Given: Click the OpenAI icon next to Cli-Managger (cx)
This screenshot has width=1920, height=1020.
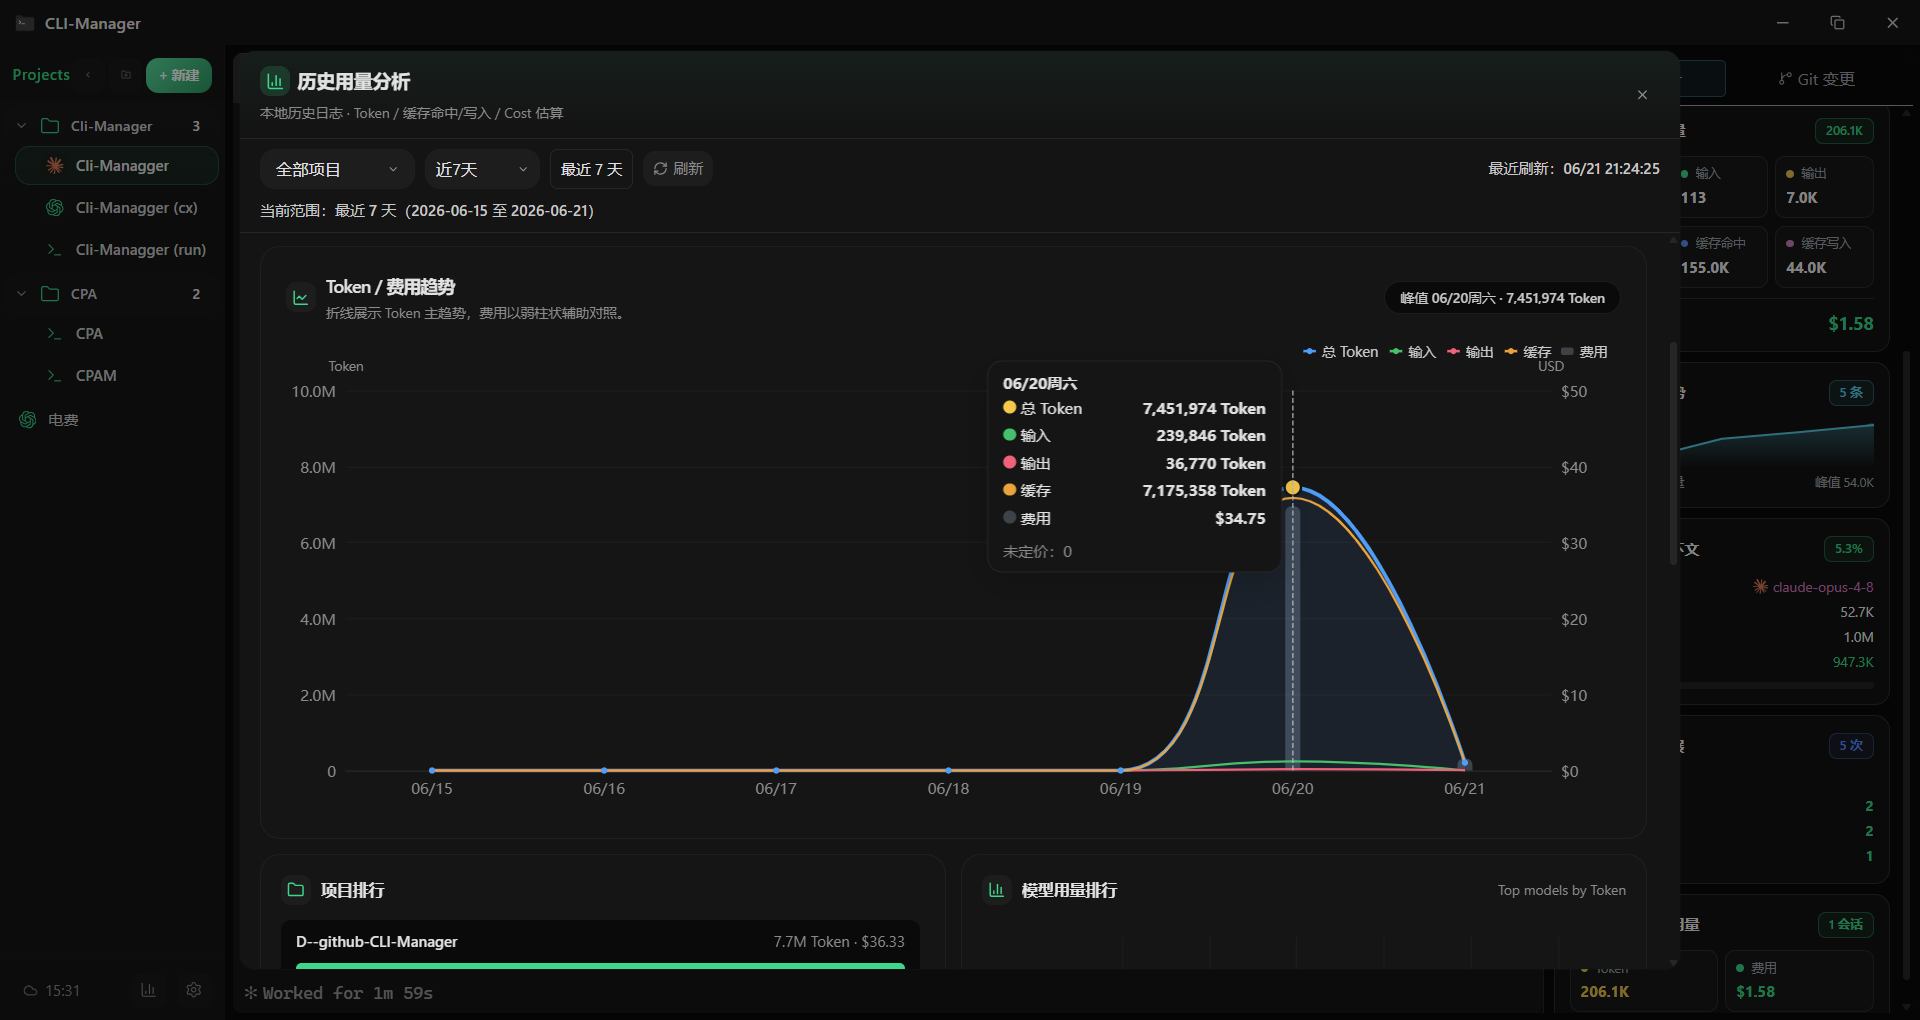Looking at the screenshot, I should click(55, 208).
